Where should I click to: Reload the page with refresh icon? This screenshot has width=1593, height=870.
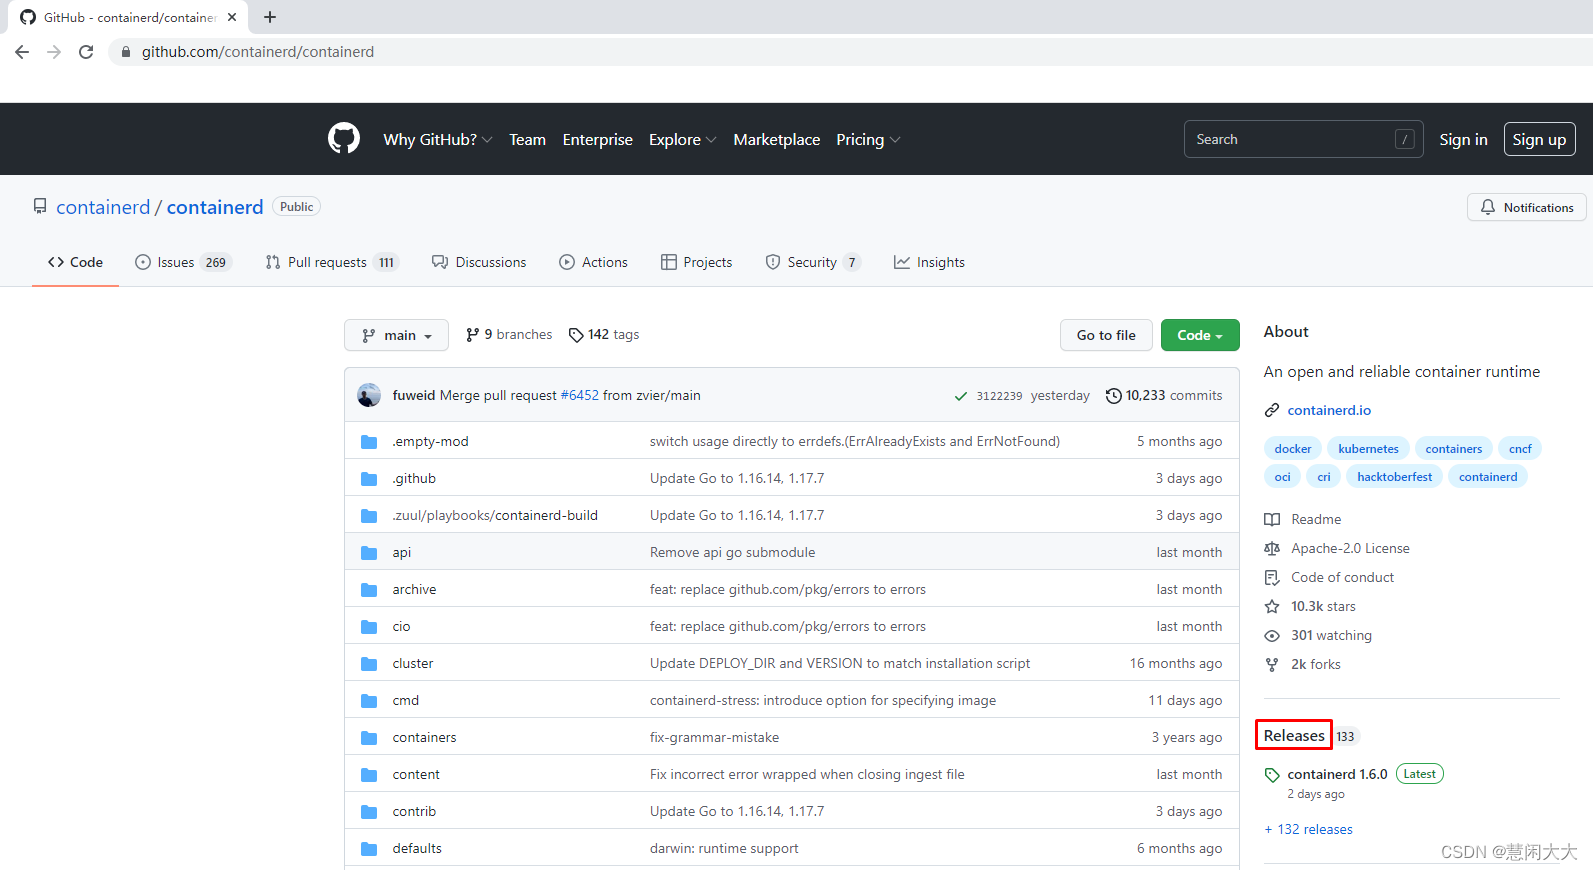pyautogui.click(x=86, y=52)
